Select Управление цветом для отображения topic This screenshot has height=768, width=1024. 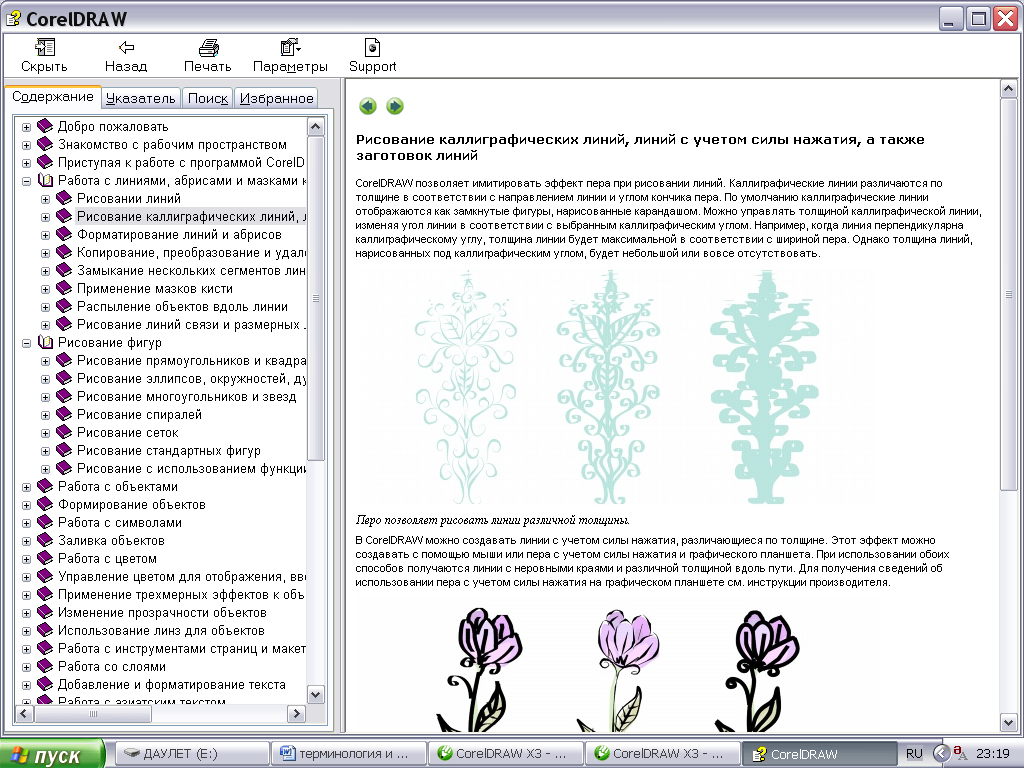coord(182,577)
